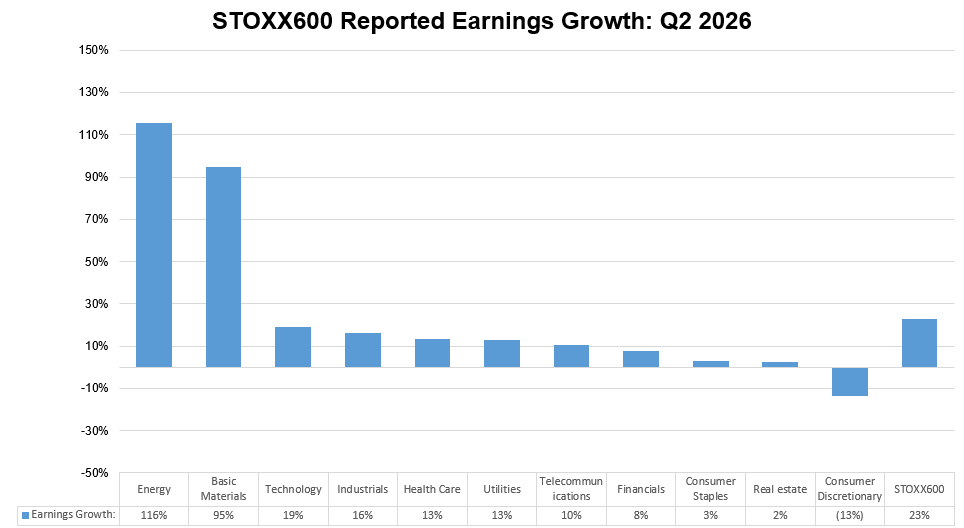This screenshot has height=528, width=964.
Task: Click the 116% value cell
Action: coord(154,515)
